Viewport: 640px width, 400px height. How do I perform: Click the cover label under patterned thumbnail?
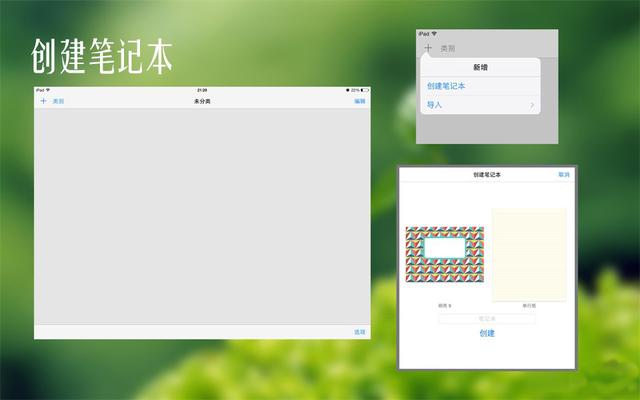[444, 306]
